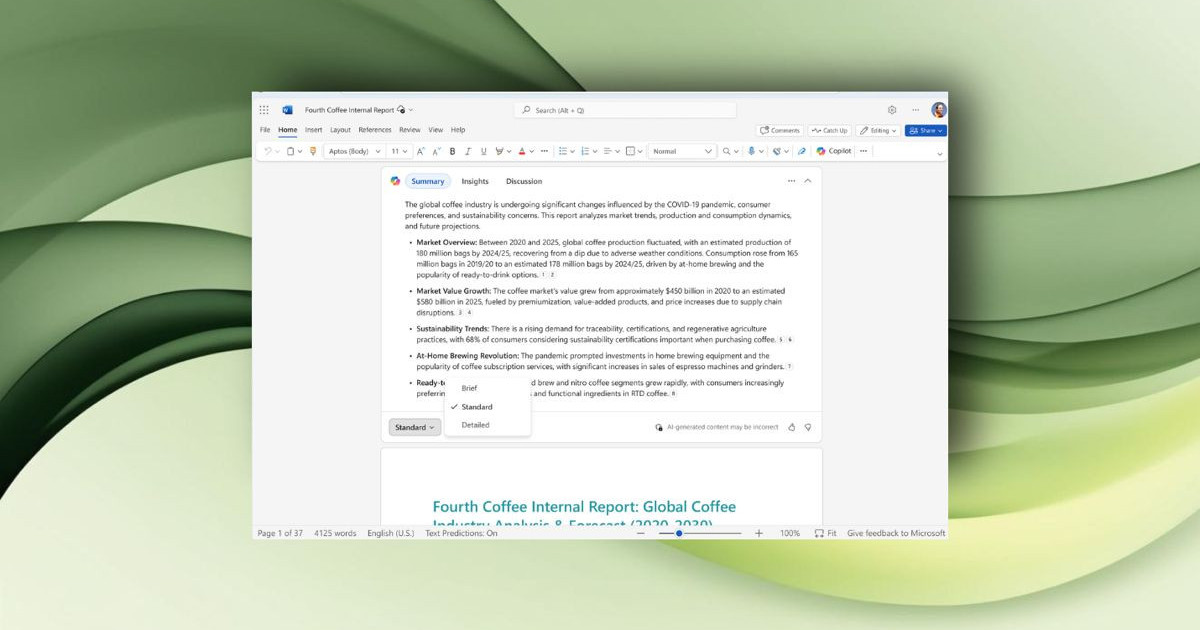Open more ribbon commands ellipsis
This screenshot has height=630, width=1200.
[864, 151]
